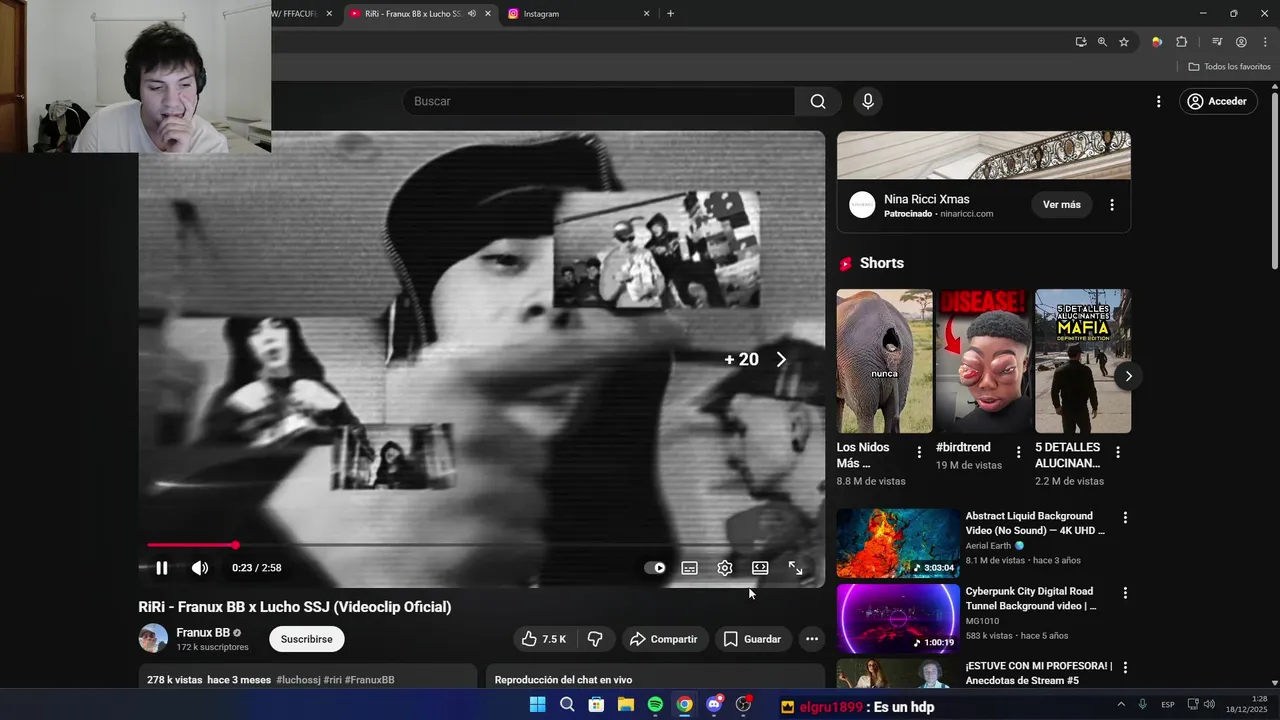The image size is (1280, 720).
Task: Toggle subtitles with the captions icon
Action: (x=690, y=568)
